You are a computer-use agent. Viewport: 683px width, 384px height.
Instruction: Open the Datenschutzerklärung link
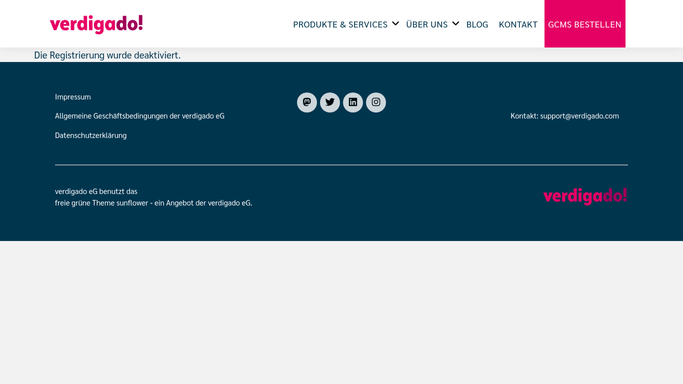(x=91, y=135)
